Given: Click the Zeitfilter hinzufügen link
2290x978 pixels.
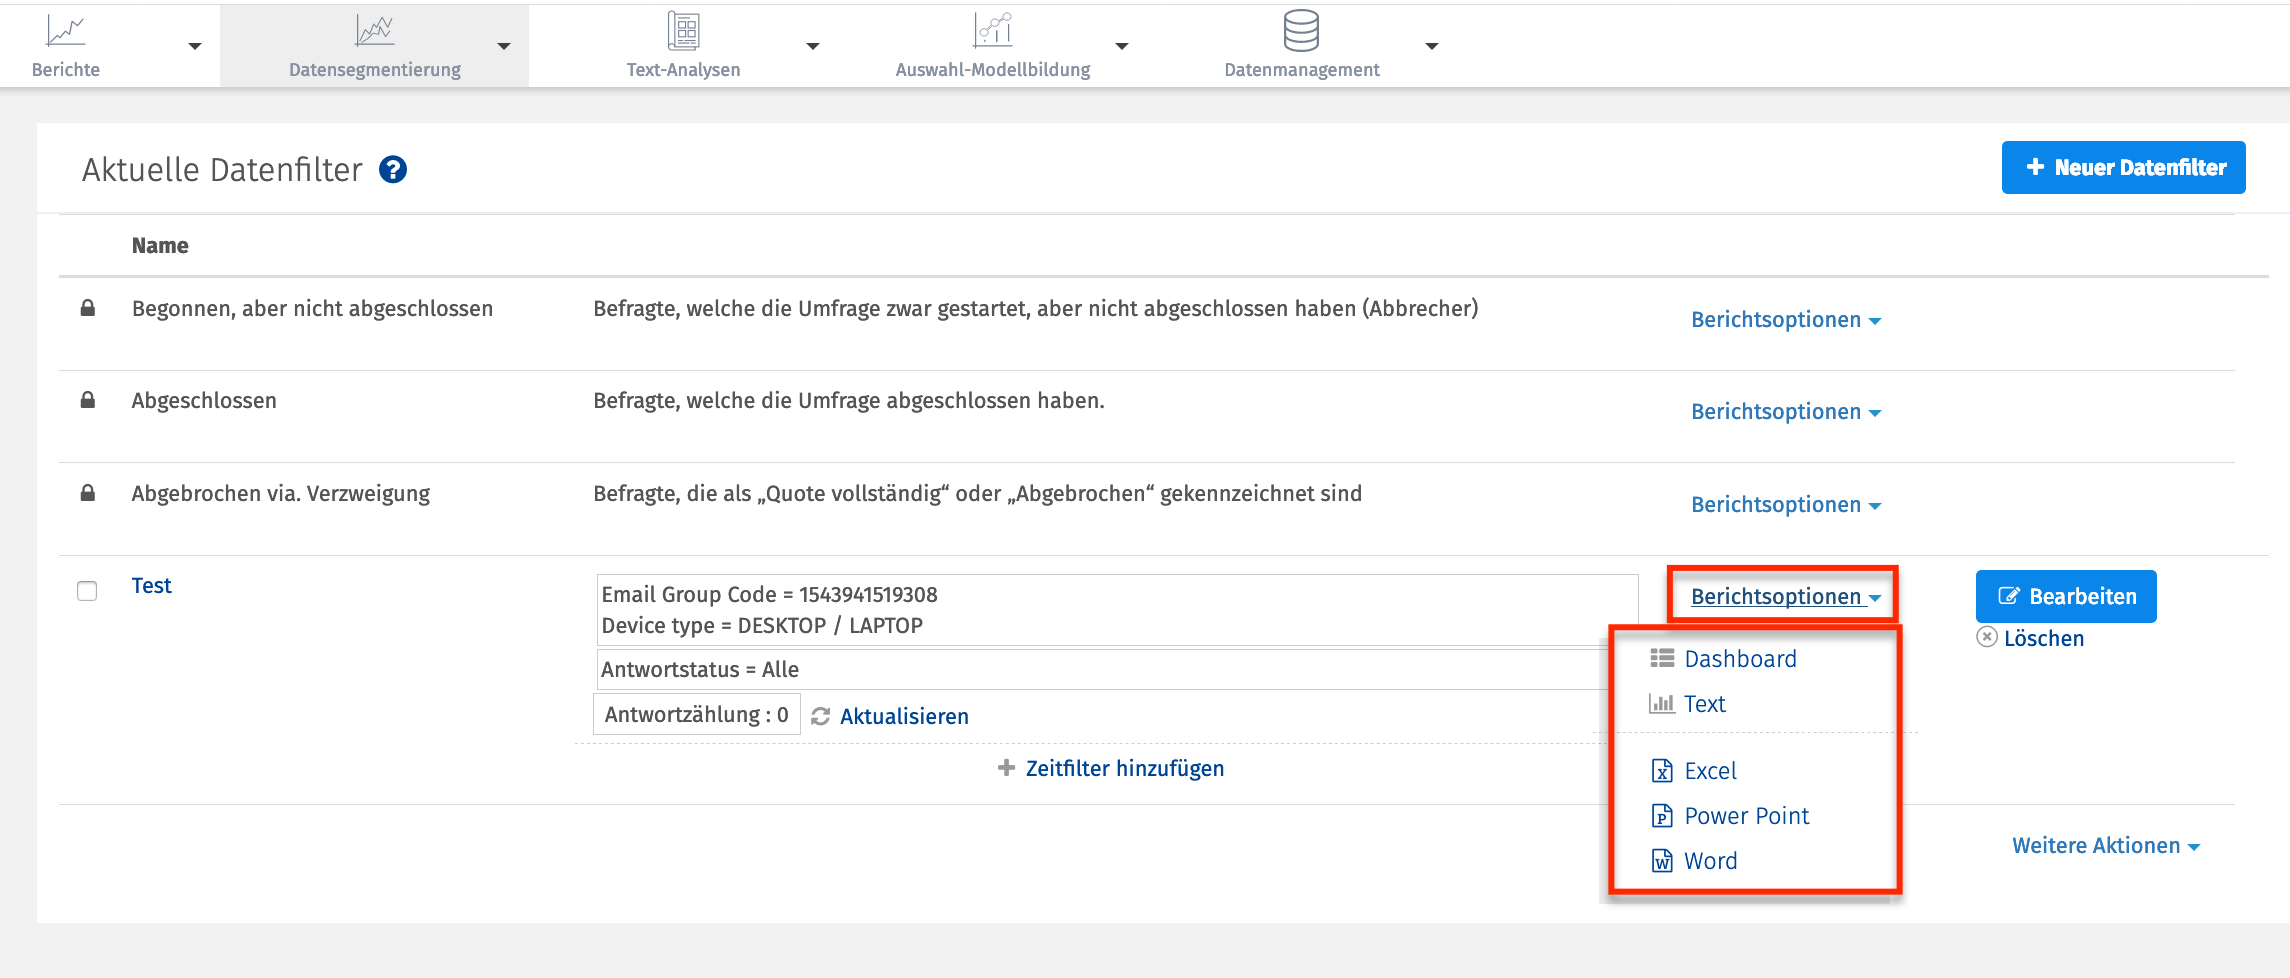Looking at the screenshot, I should tap(1125, 768).
